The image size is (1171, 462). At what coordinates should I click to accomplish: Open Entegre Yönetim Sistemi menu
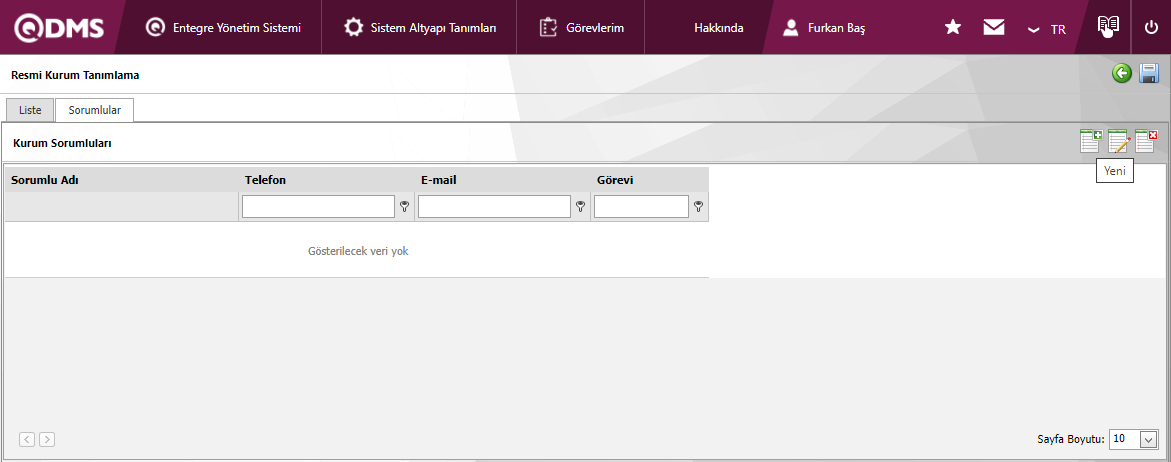coord(223,28)
